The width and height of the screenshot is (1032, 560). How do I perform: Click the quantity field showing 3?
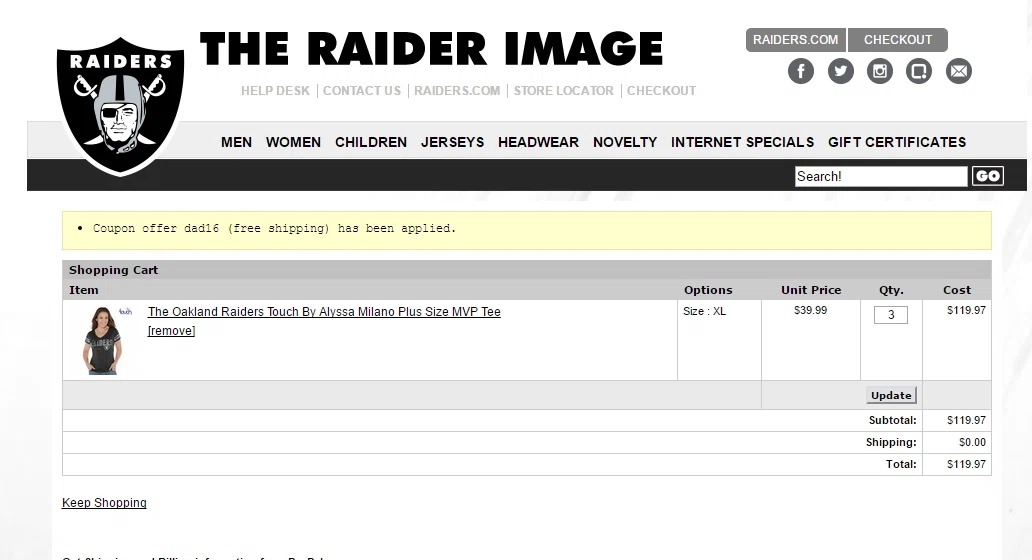pyautogui.click(x=890, y=315)
